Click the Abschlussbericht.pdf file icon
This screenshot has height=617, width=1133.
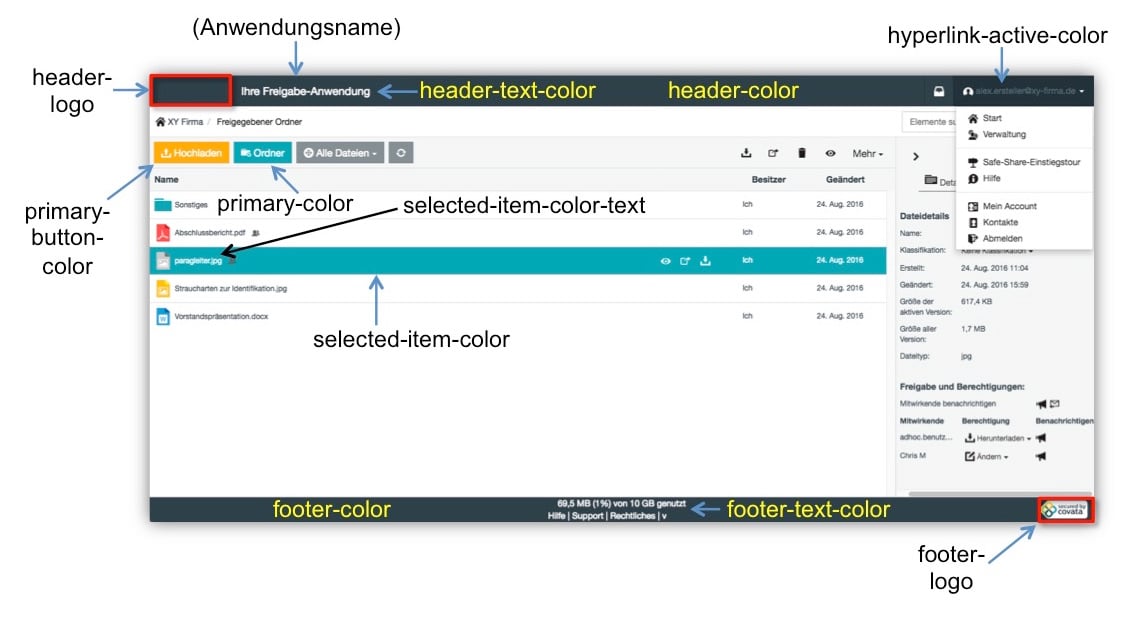[x=163, y=233]
